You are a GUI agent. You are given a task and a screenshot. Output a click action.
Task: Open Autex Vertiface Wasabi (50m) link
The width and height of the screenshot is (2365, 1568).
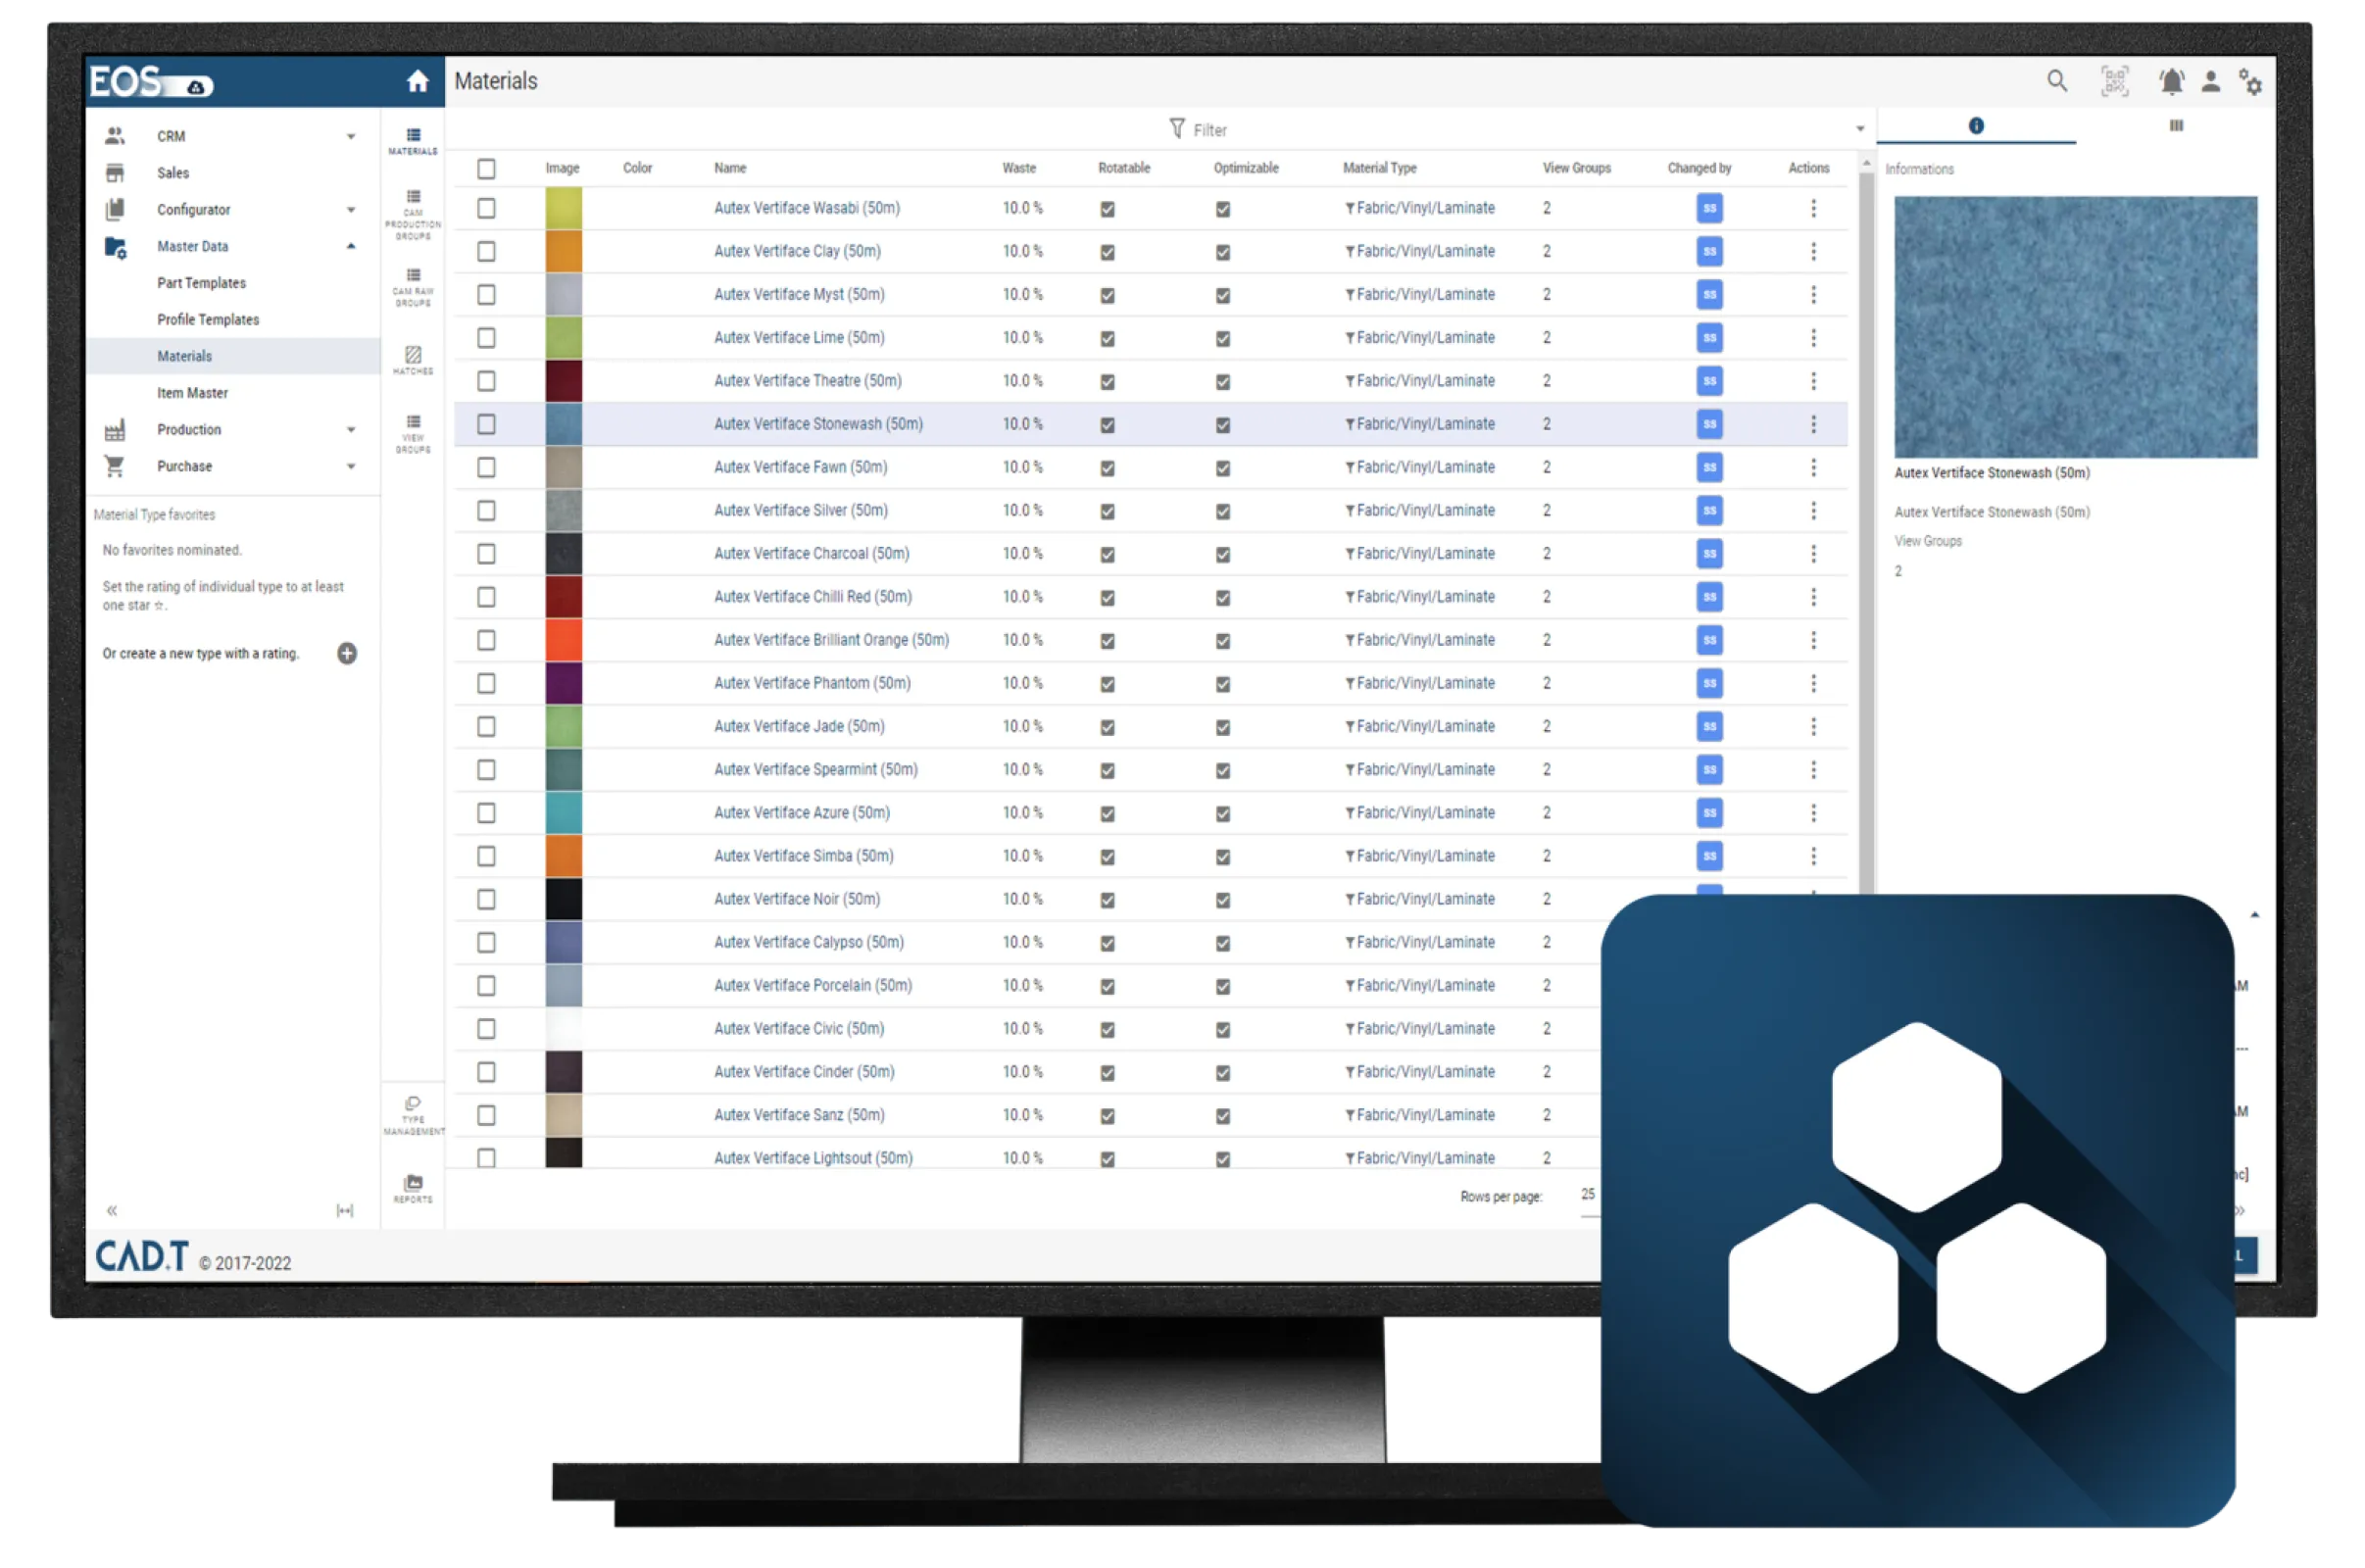tap(806, 208)
